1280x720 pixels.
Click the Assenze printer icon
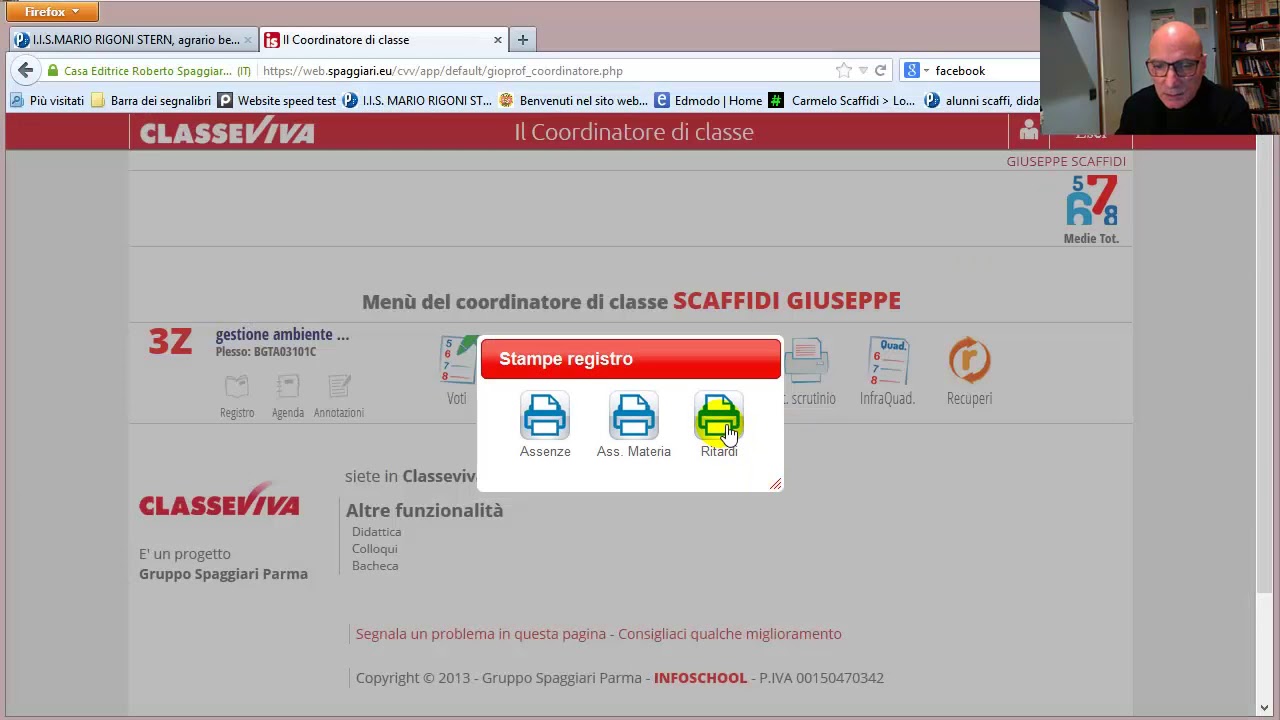click(x=545, y=416)
